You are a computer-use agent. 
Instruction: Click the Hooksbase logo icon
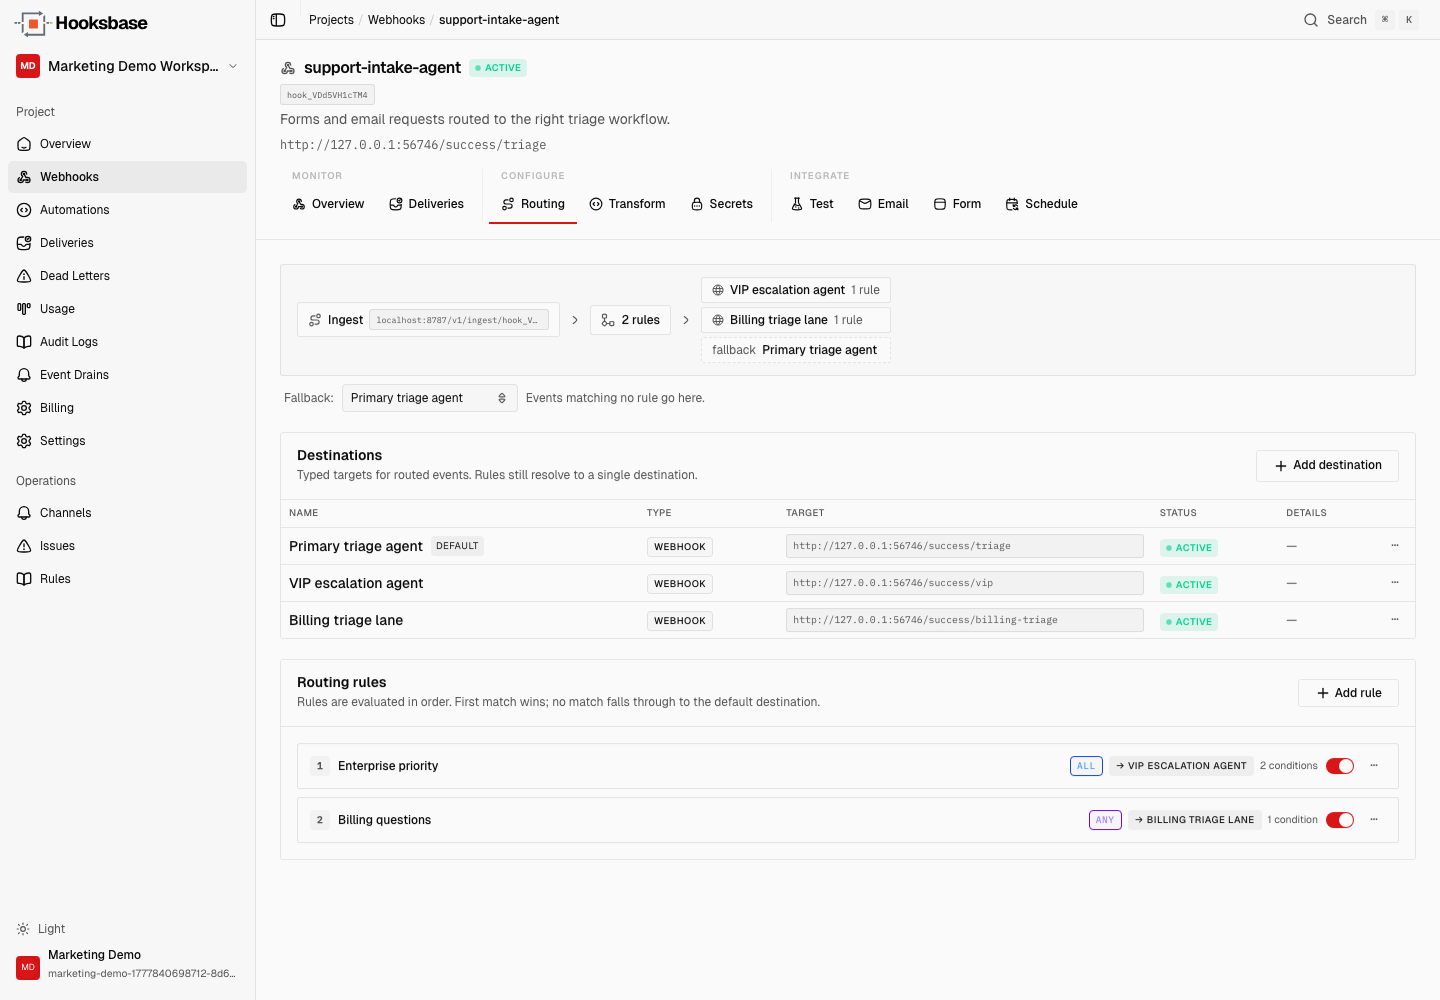[32, 23]
